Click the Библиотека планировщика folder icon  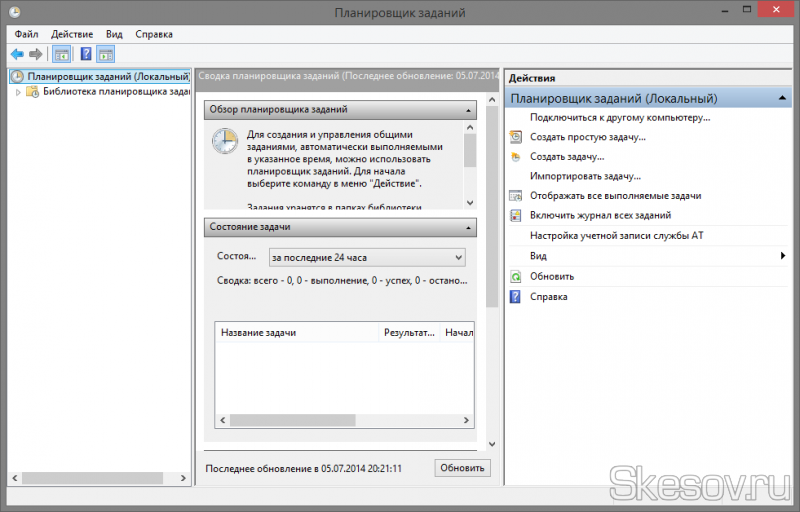tap(32, 92)
